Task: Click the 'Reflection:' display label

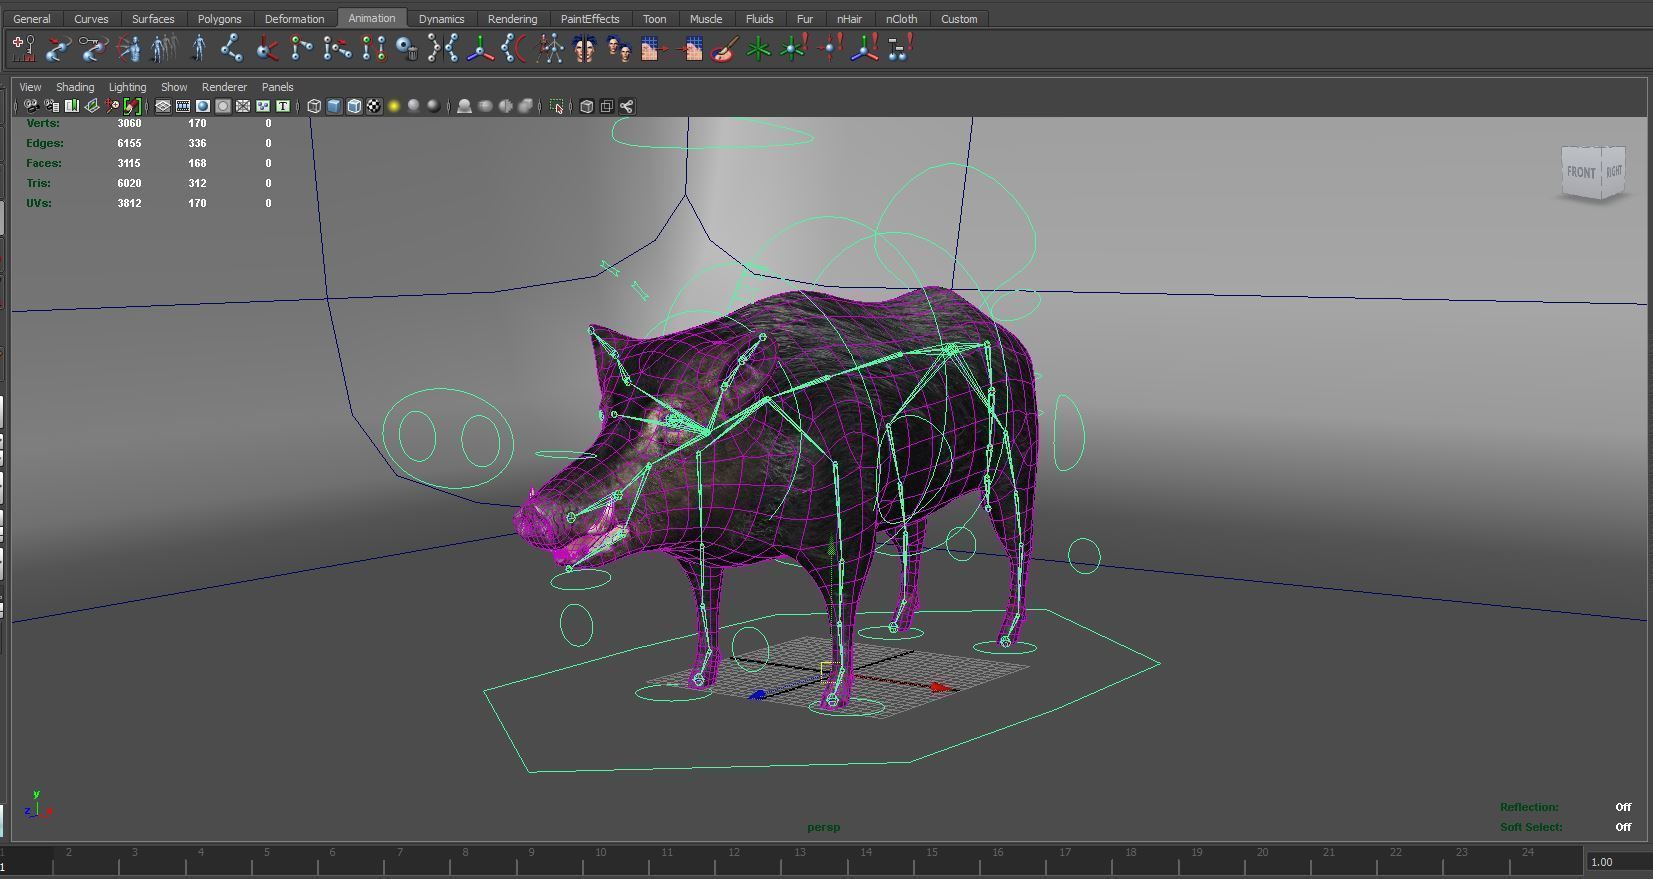Action: click(x=1529, y=807)
